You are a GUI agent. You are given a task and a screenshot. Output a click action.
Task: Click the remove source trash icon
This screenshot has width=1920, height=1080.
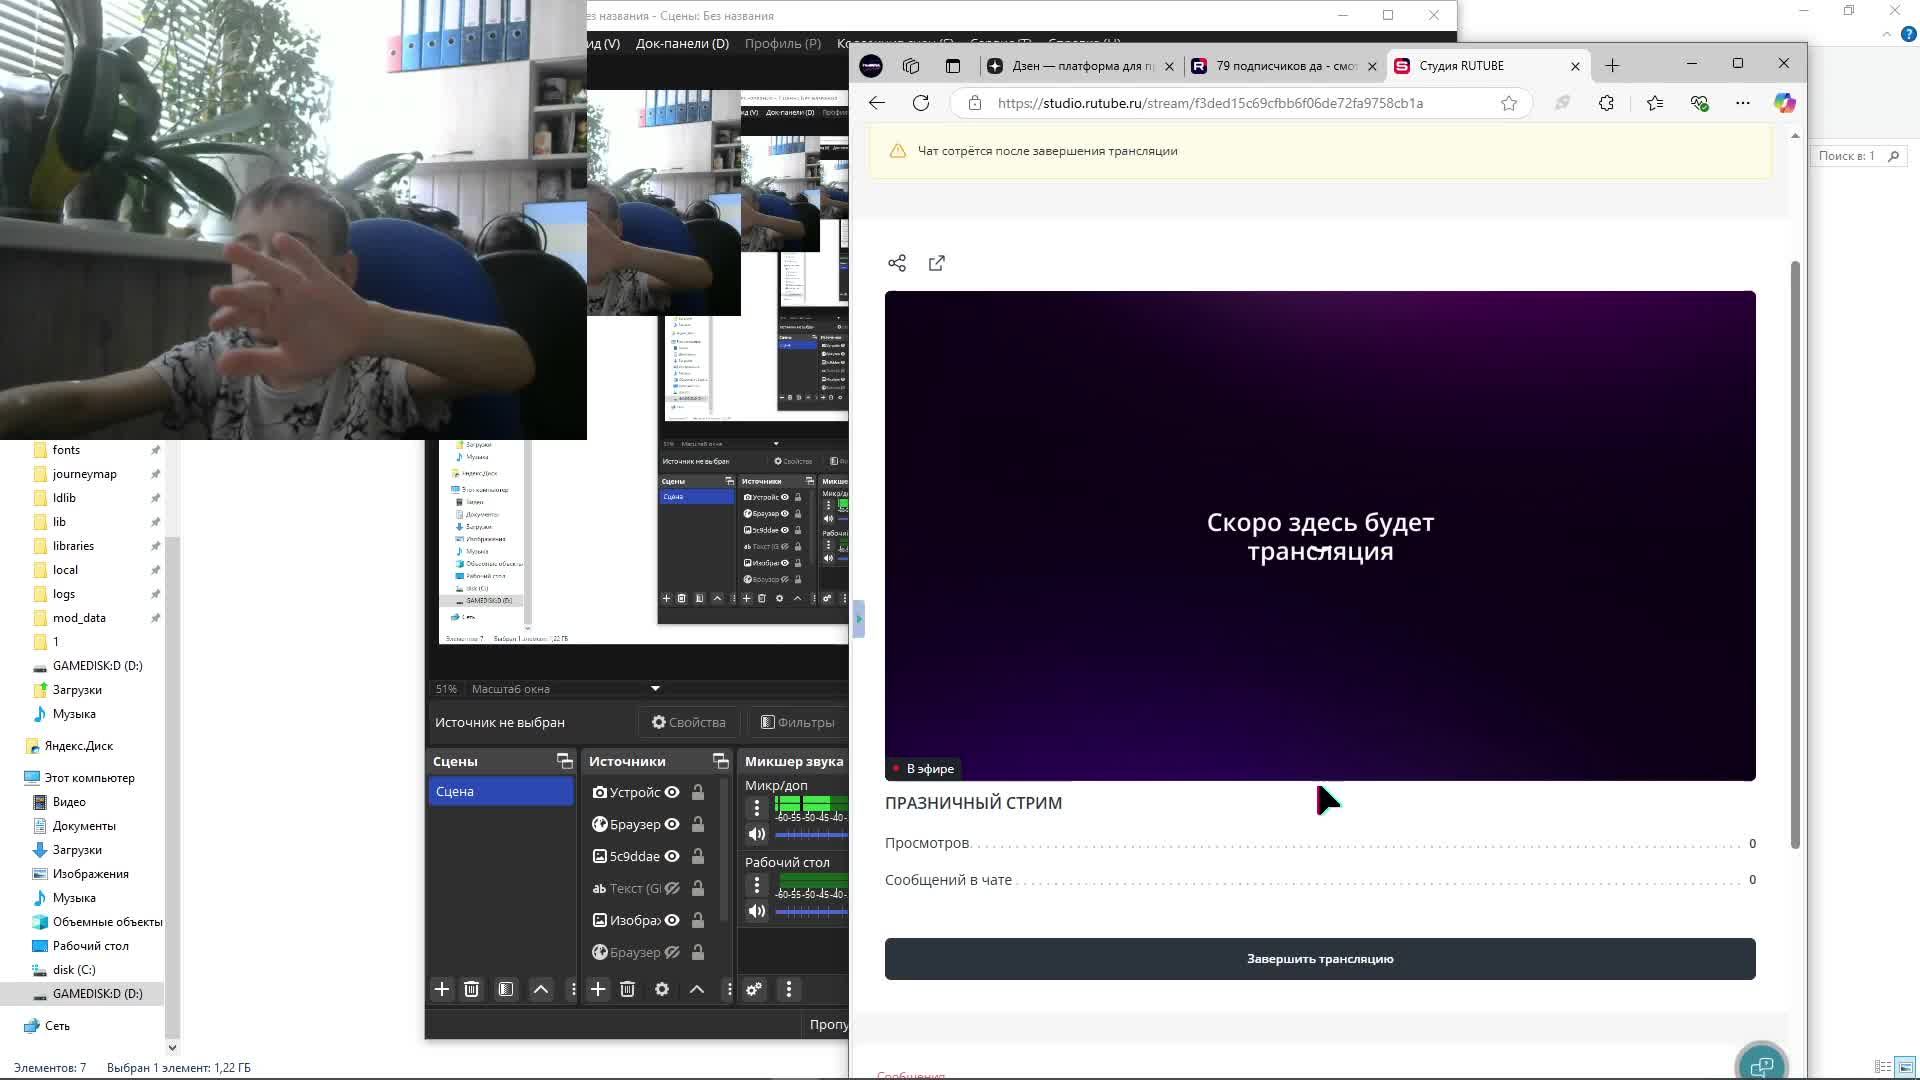tap(628, 989)
